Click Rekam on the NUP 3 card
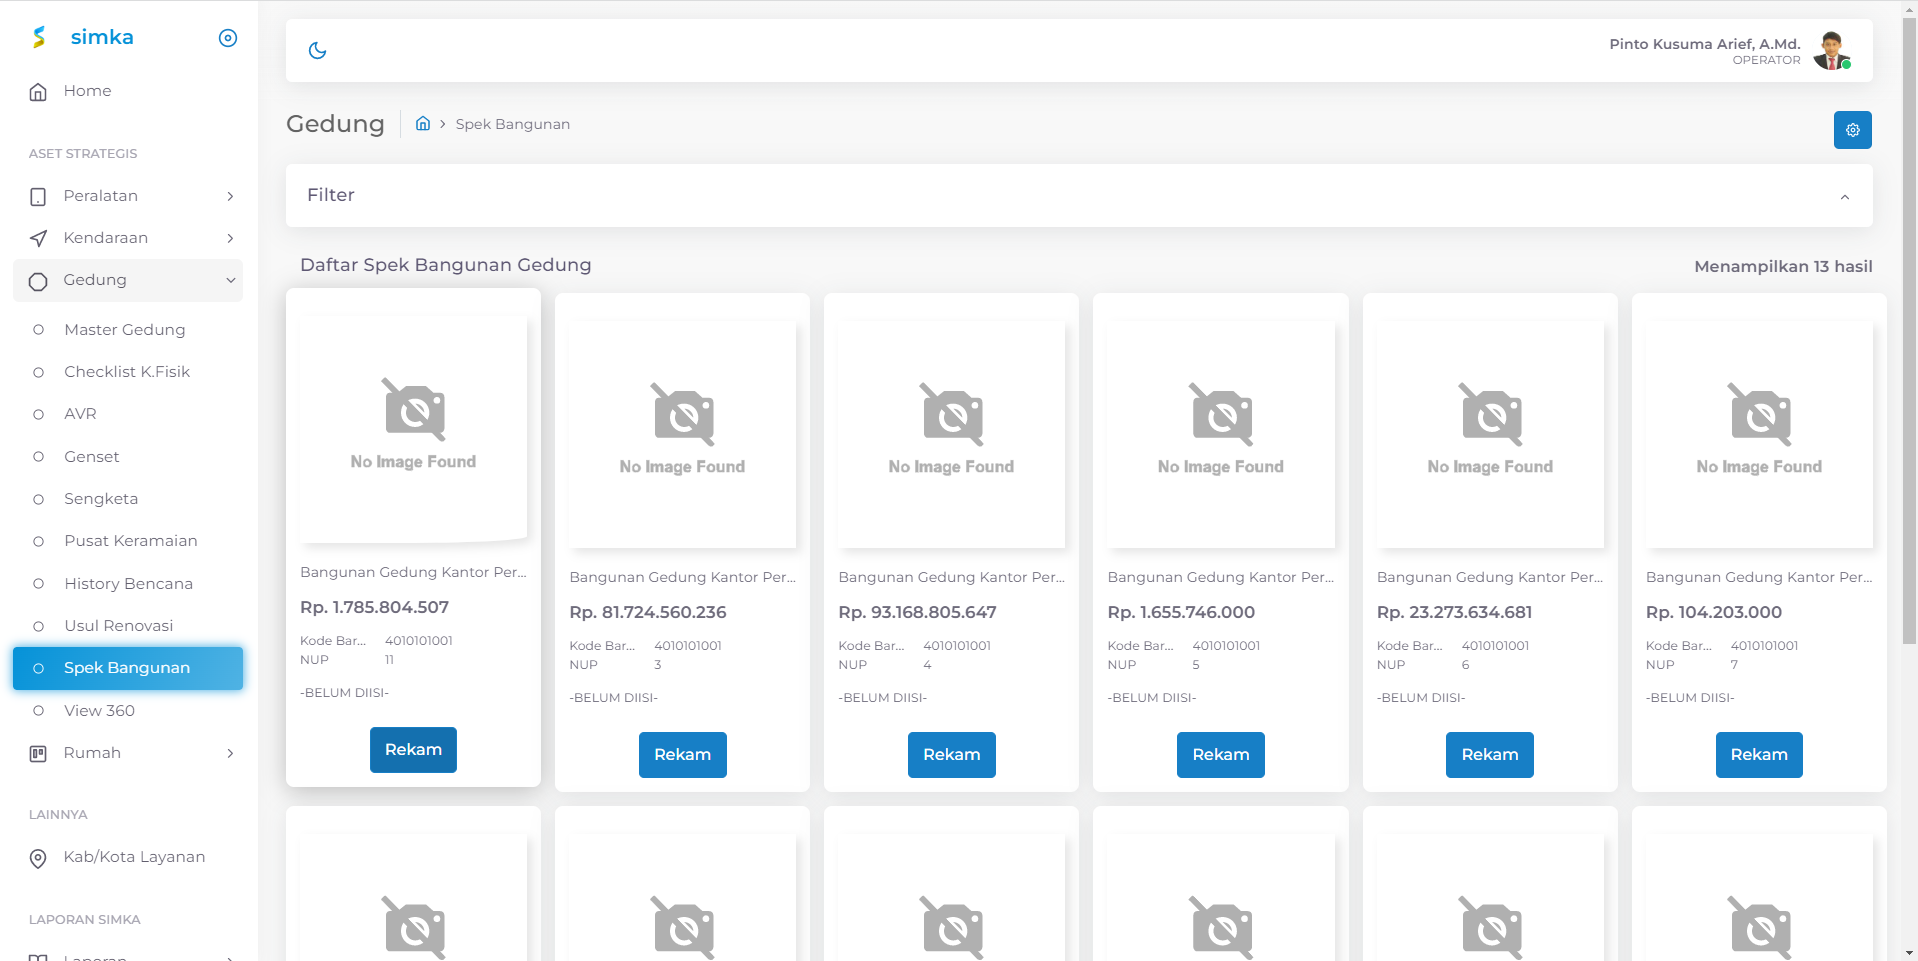This screenshot has height=961, width=1918. coord(682,755)
